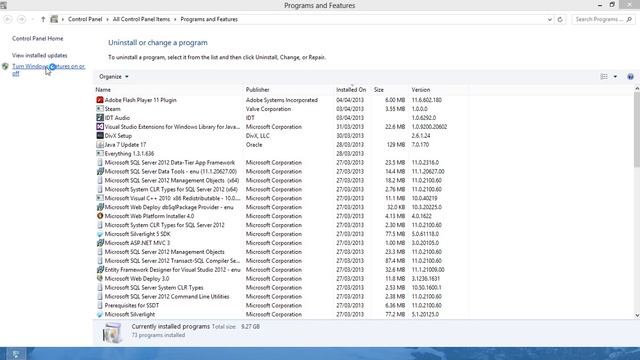Screen dimensions: 640x360
Task: Click the Microsoft Web Deploy dbSqlPackage Provider icon
Action: (100, 207)
